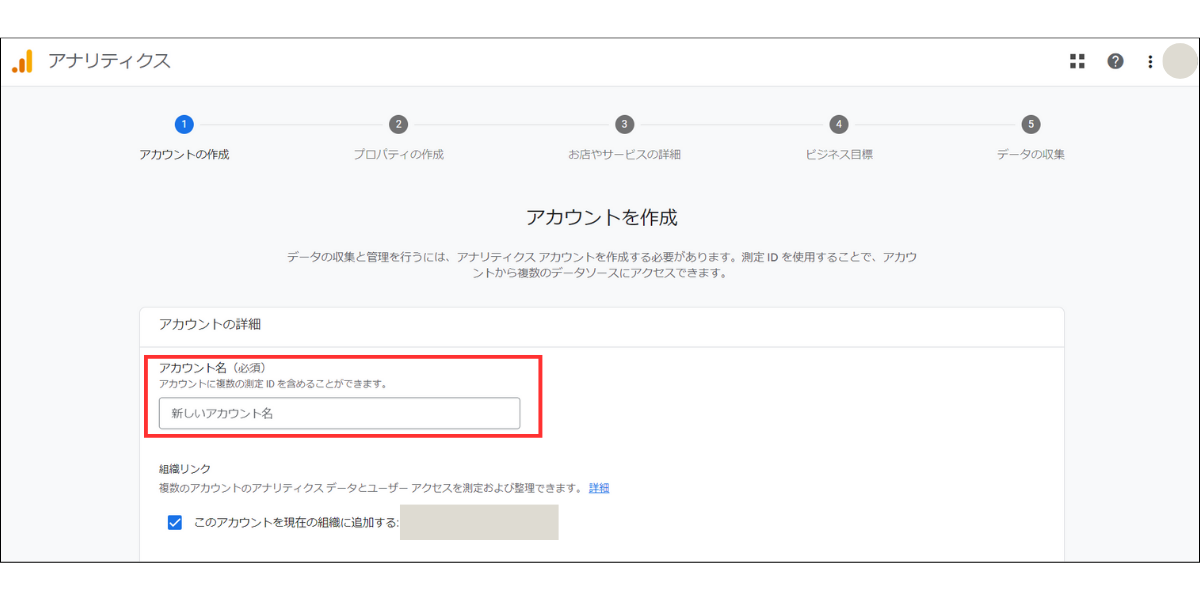1200x600 pixels.
Task: Click the お店やサービスの詳細 step label
Action: point(624,154)
